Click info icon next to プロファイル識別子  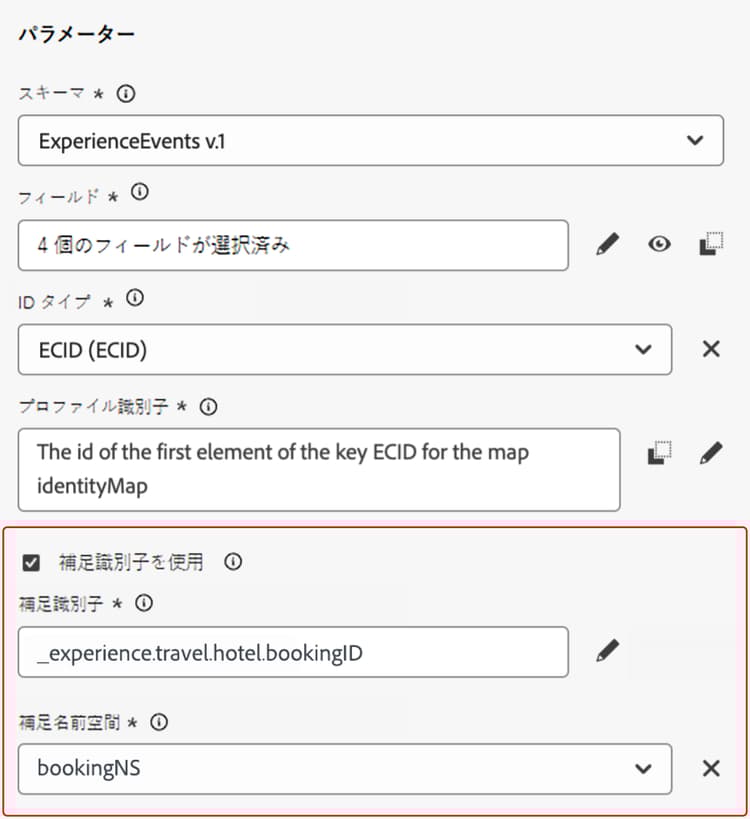coord(208,406)
